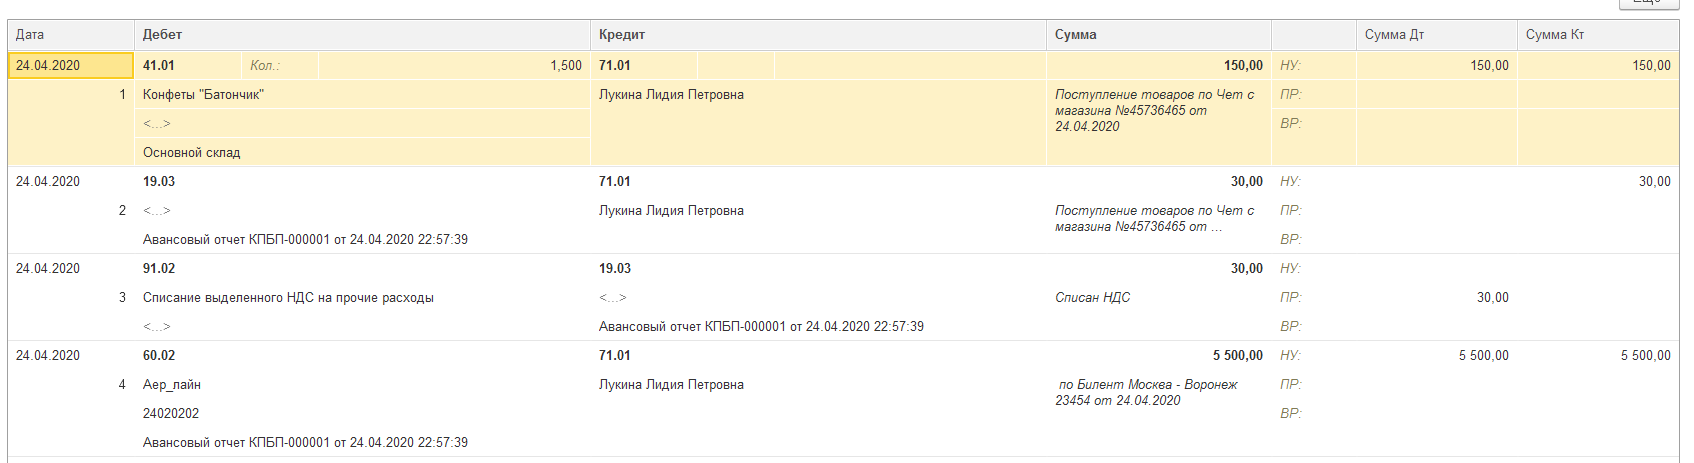Open Авансовый отчет in the Кредит column
Viewport: 1694px width, 463px height.
[761, 327]
